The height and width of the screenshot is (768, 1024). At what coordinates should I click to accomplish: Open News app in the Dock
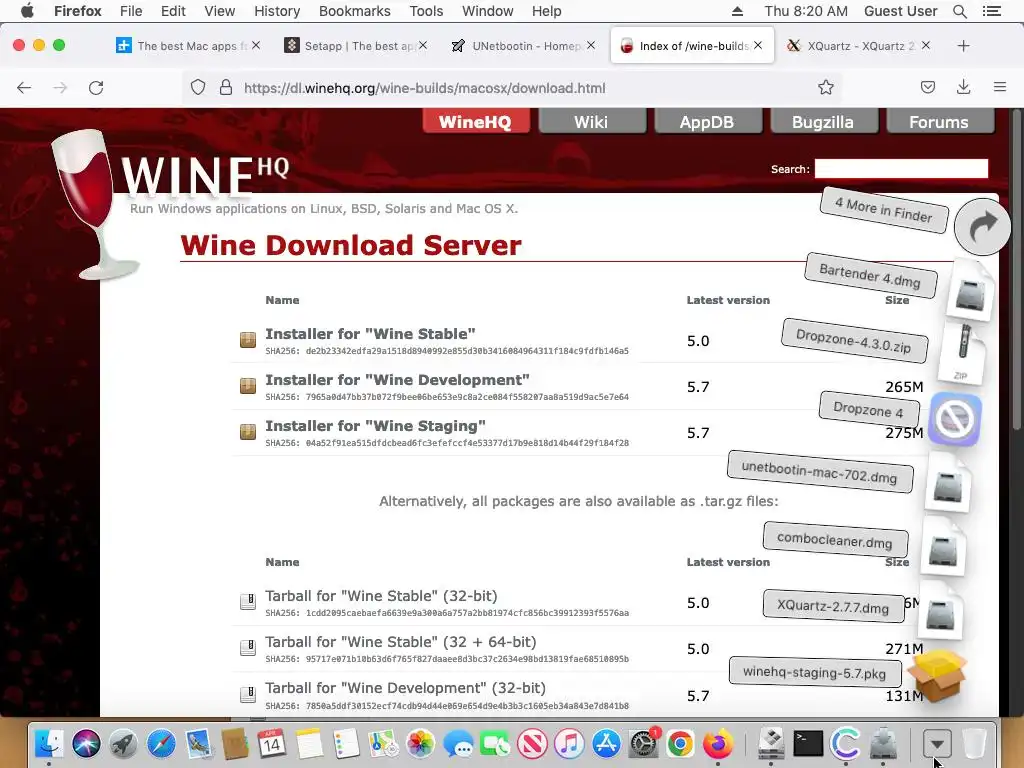tap(532, 743)
